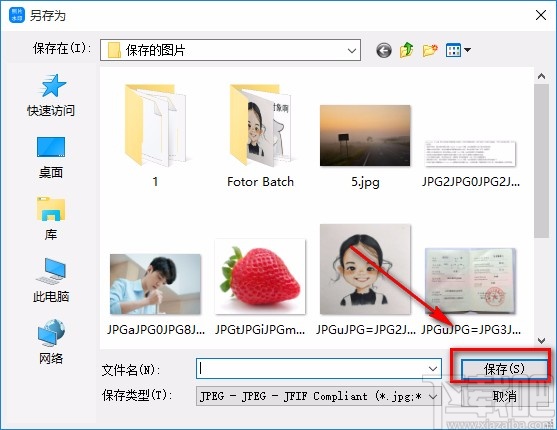Expand the 文件名 dropdown arrow

point(433,369)
